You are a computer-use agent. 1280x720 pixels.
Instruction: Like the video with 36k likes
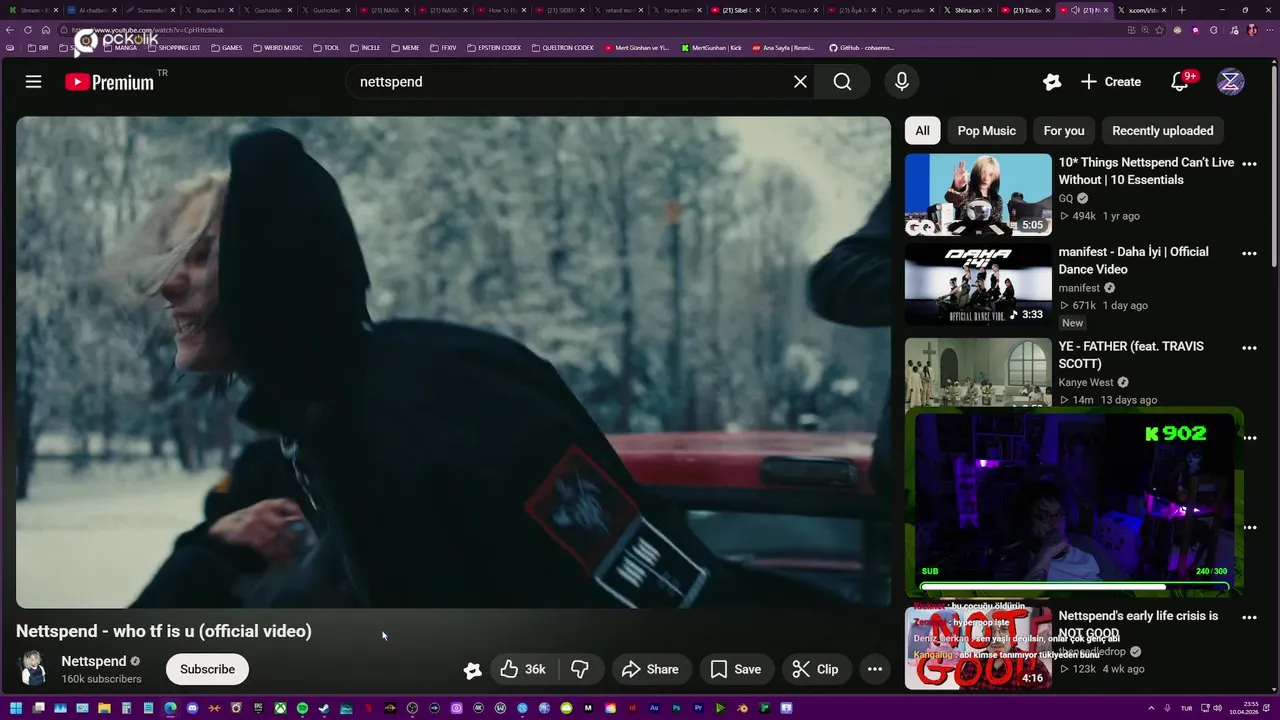click(523, 669)
